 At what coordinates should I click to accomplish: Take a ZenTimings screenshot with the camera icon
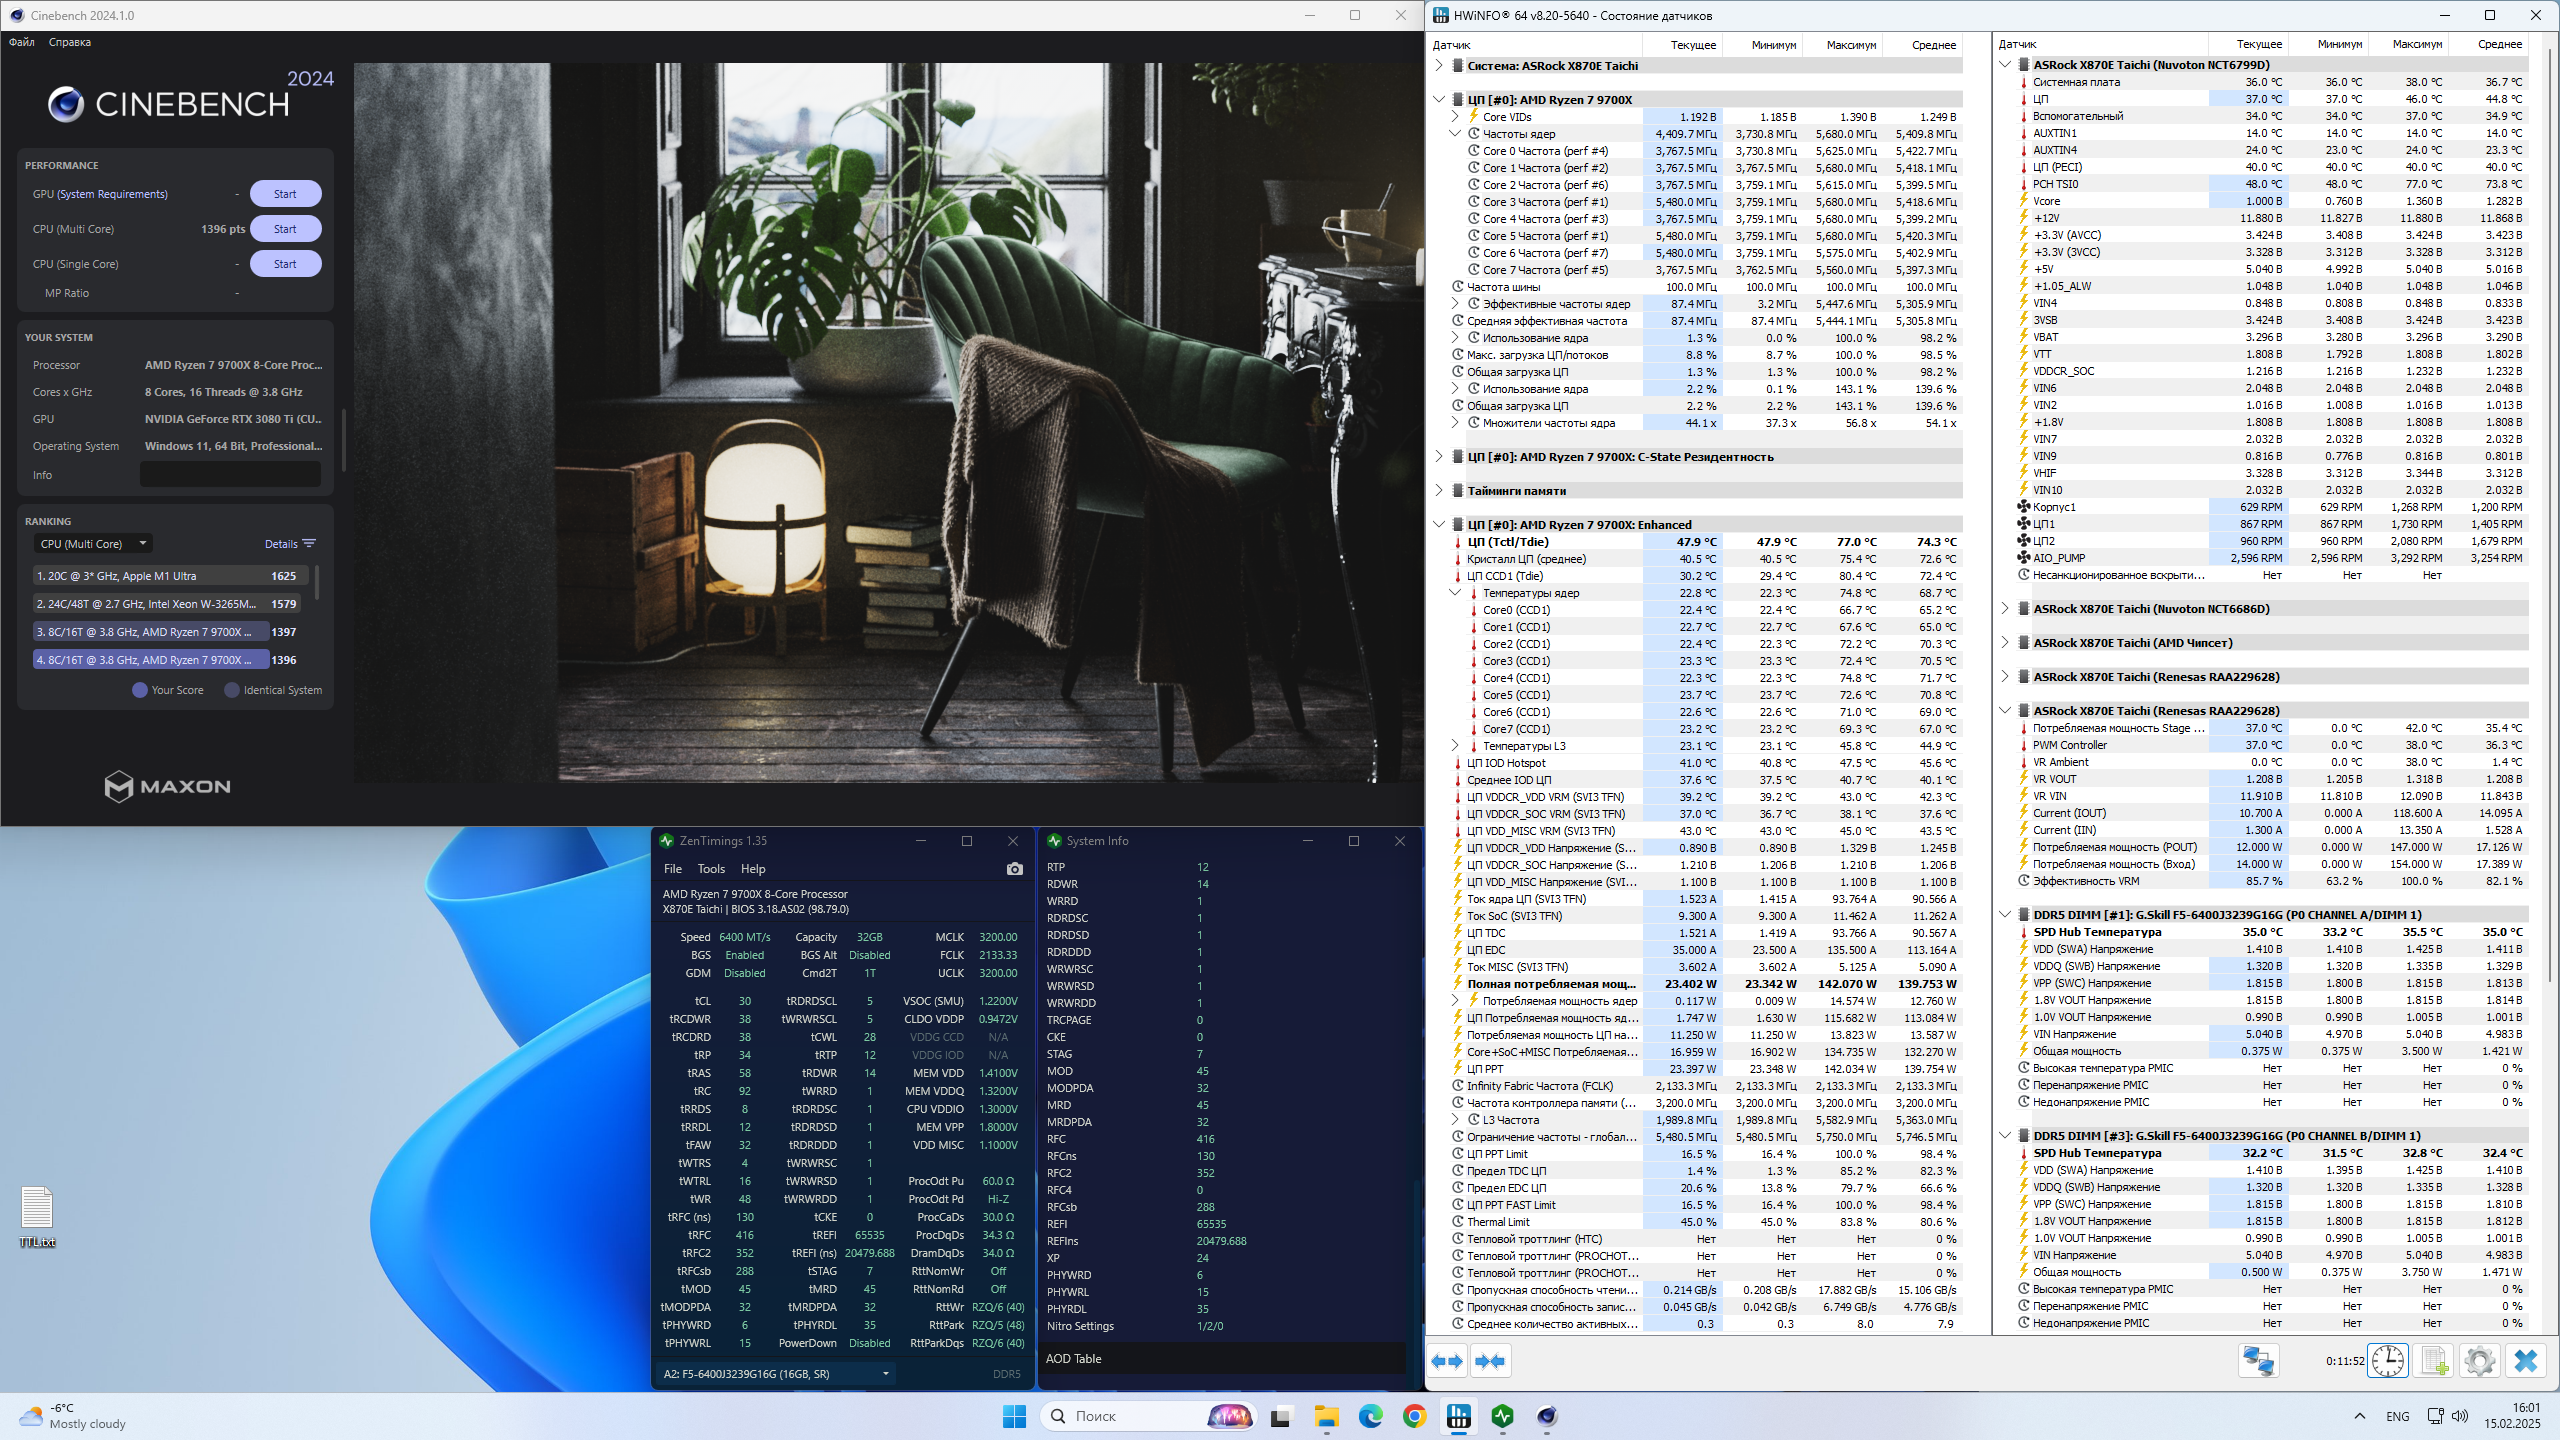[x=1014, y=869]
